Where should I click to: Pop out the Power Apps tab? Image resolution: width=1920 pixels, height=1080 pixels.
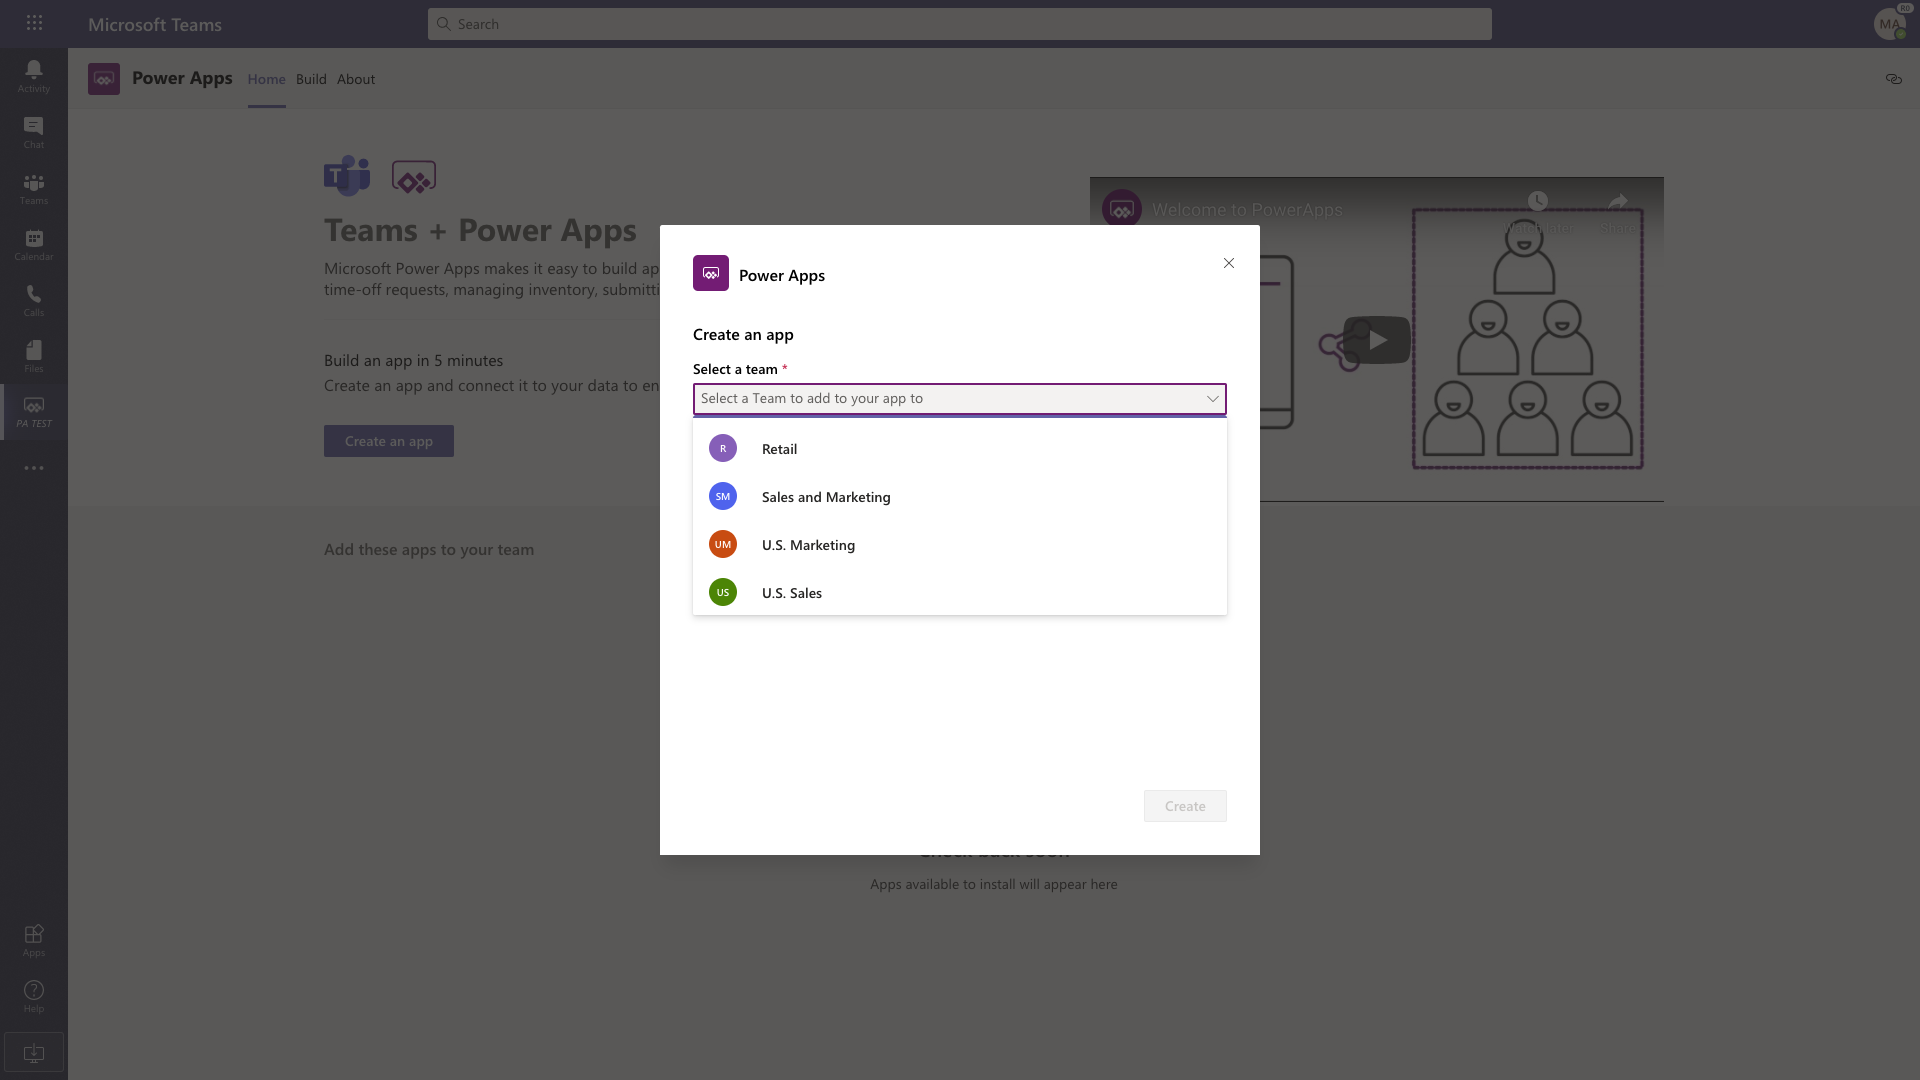(x=1894, y=79)
